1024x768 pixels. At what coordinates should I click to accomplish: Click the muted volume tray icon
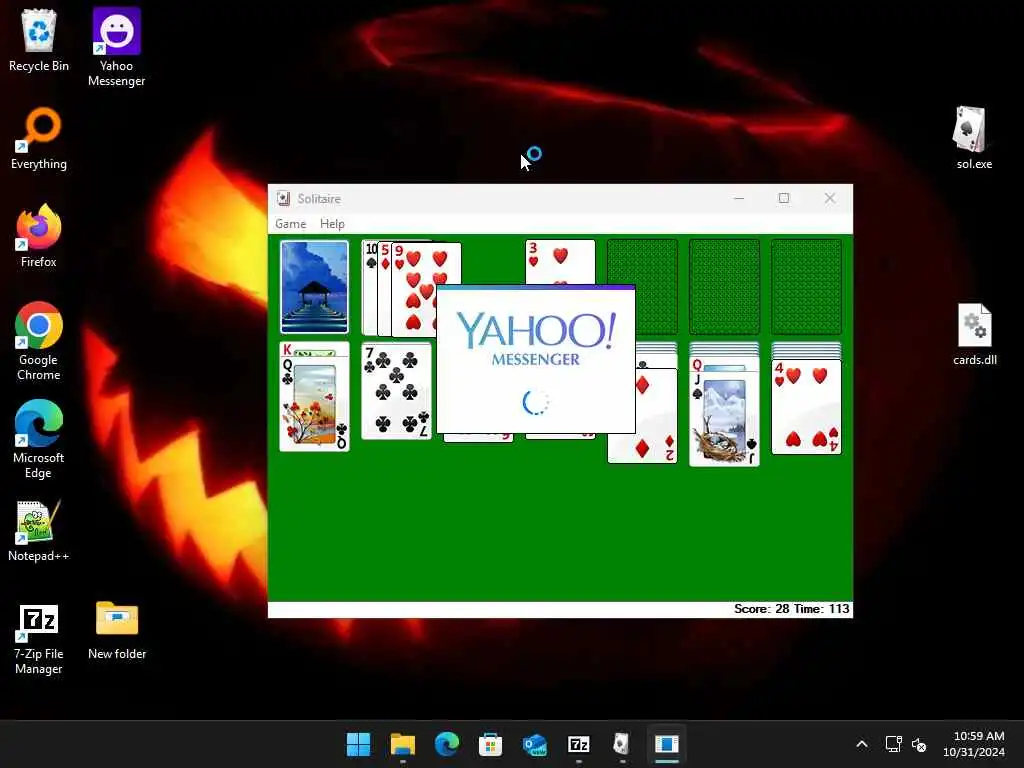[x=919, y=744]
